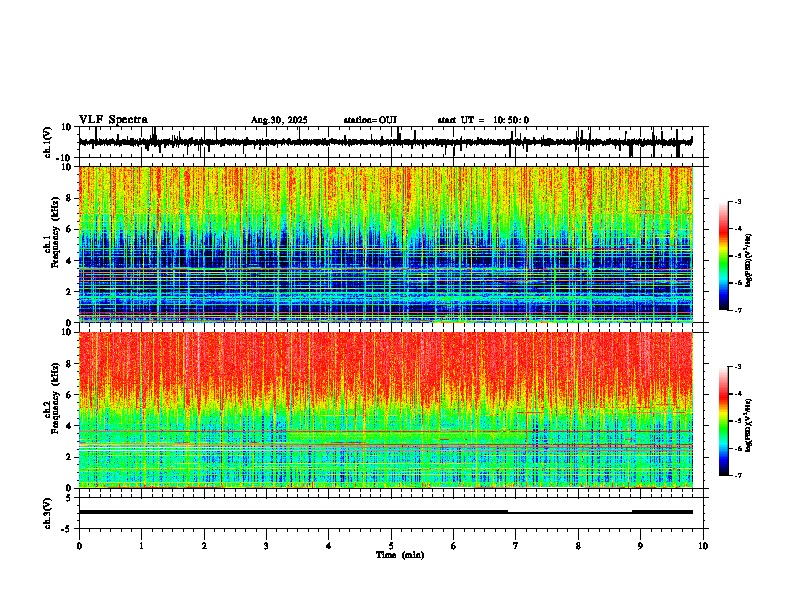Click time axis tick label "7"
This screenshot has height=612, width=792.
coord(516,546)
